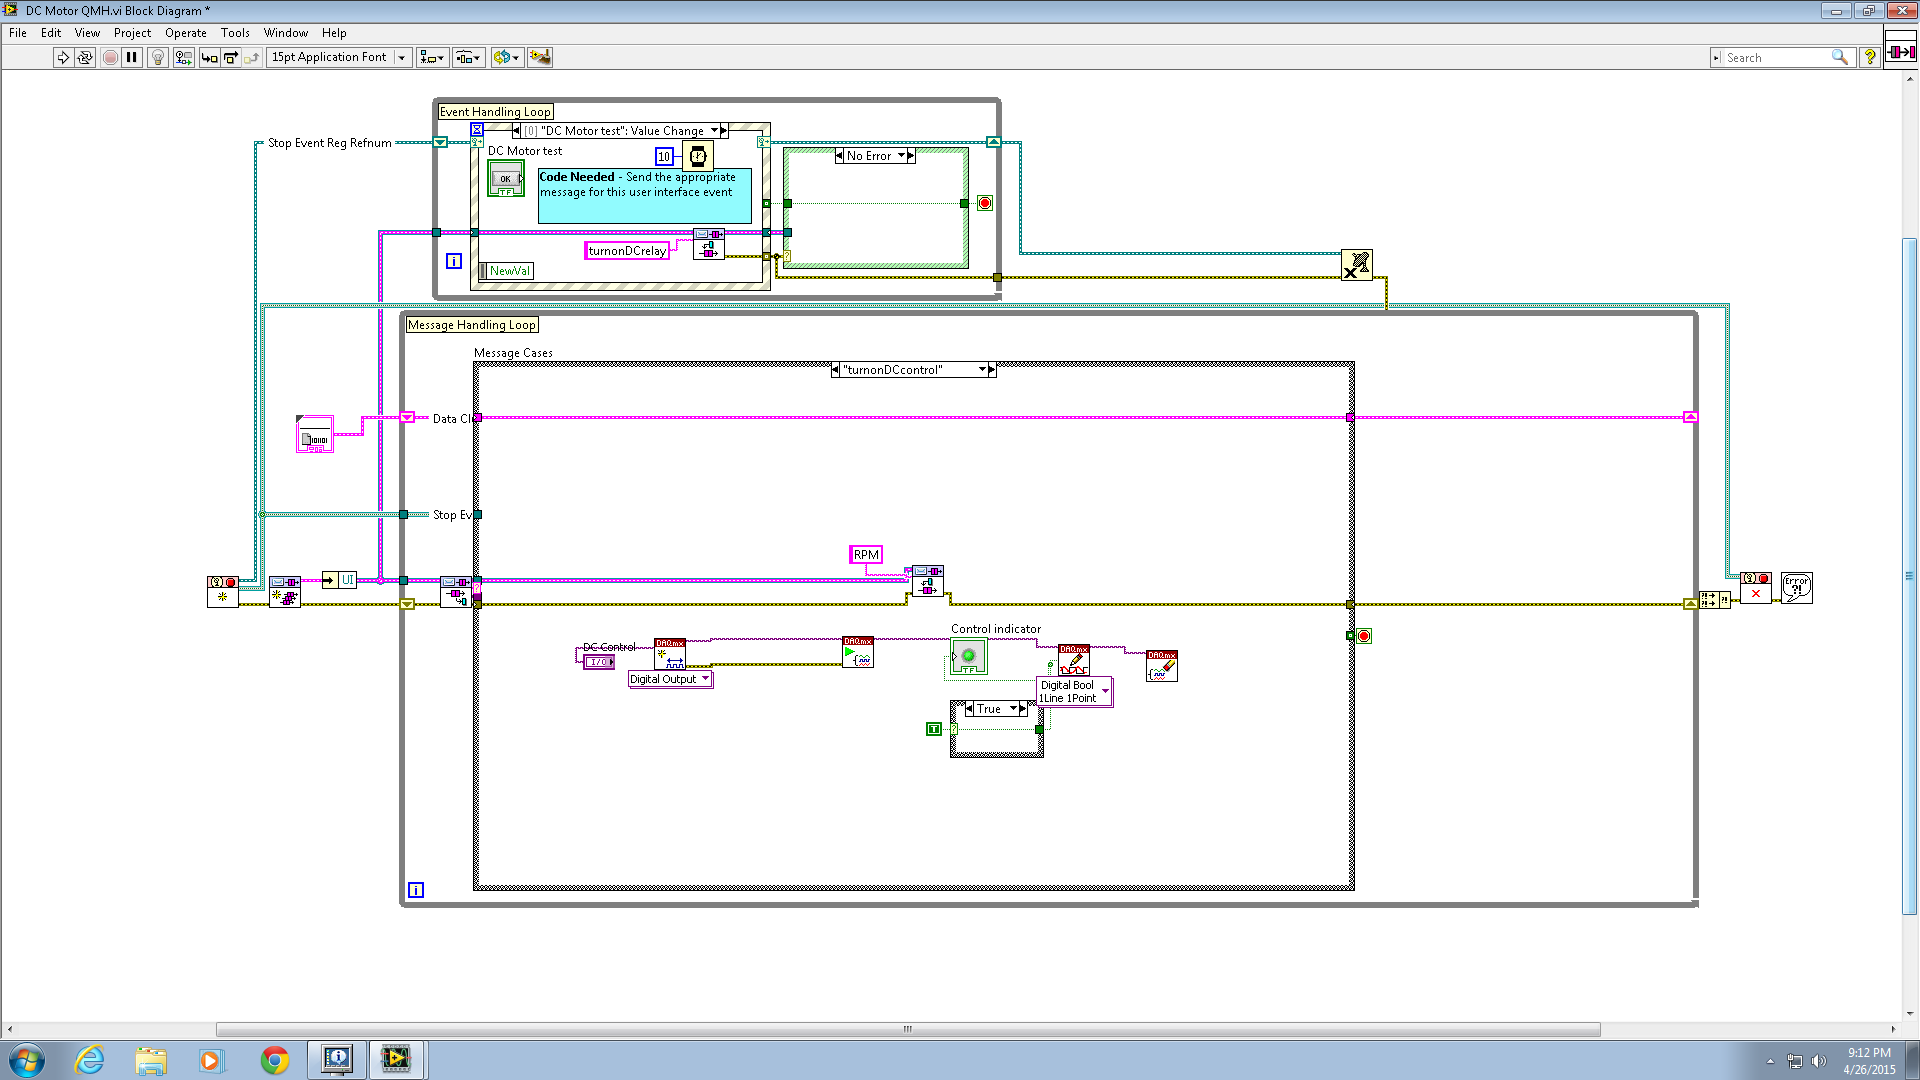Select the turnonDCrelay string constant
1920x1080 pixels.
[627, 251]
